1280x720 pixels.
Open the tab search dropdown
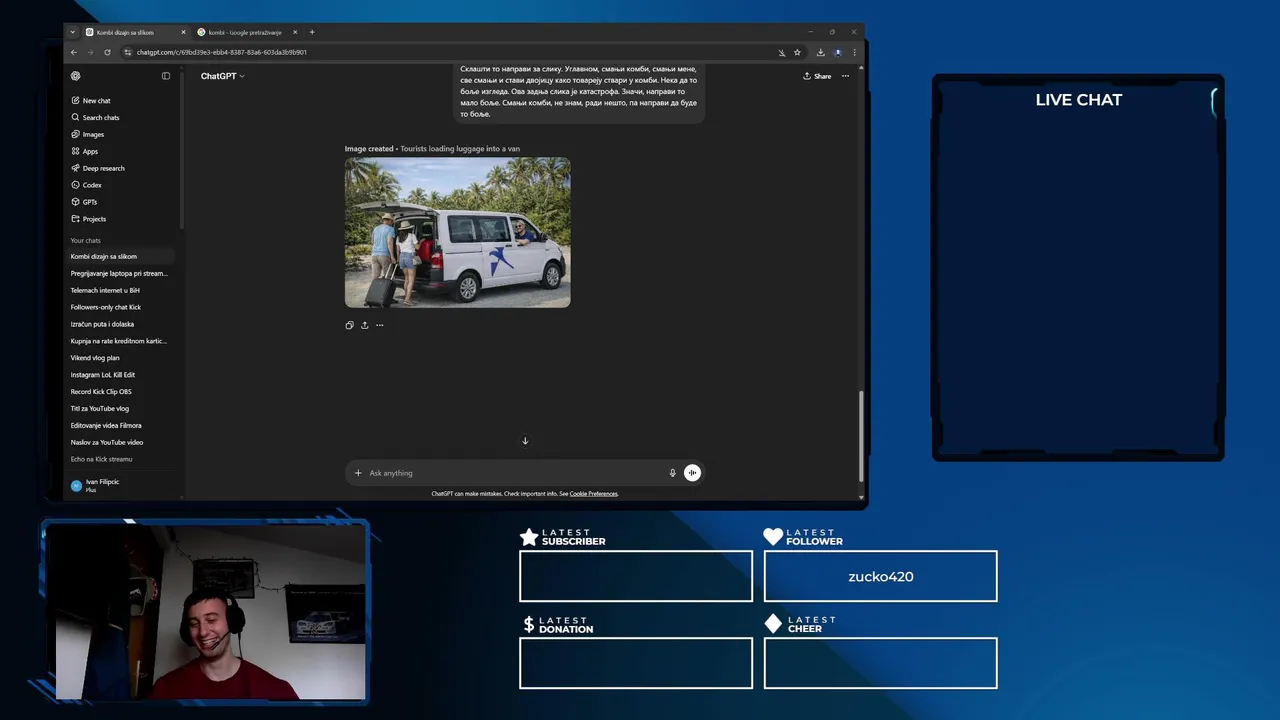72,32
